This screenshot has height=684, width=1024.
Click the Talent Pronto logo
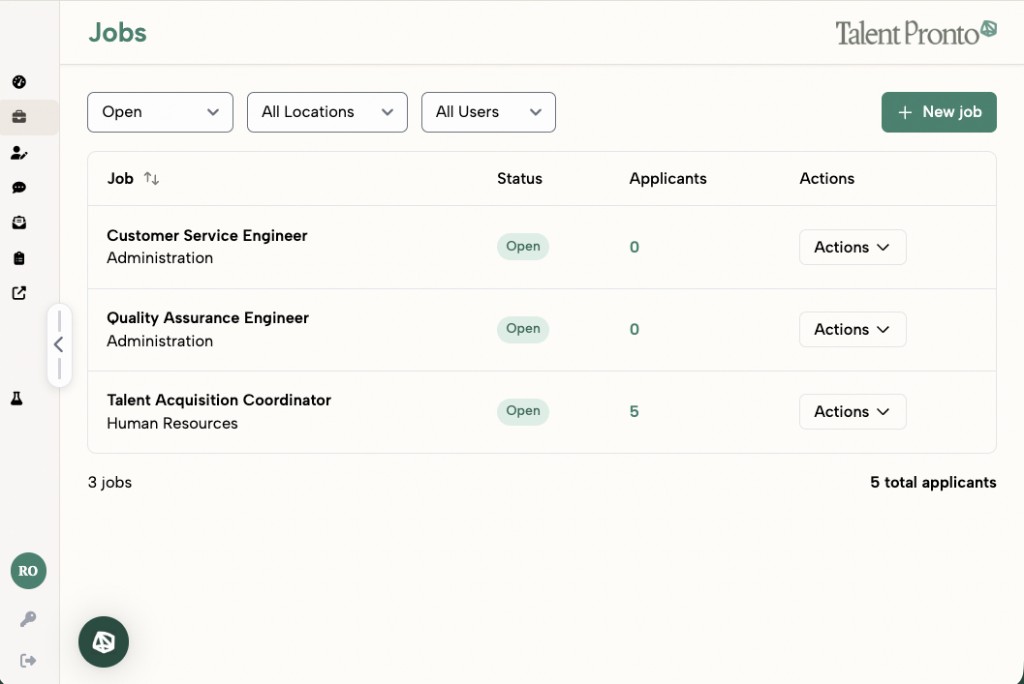pos(916,33)
